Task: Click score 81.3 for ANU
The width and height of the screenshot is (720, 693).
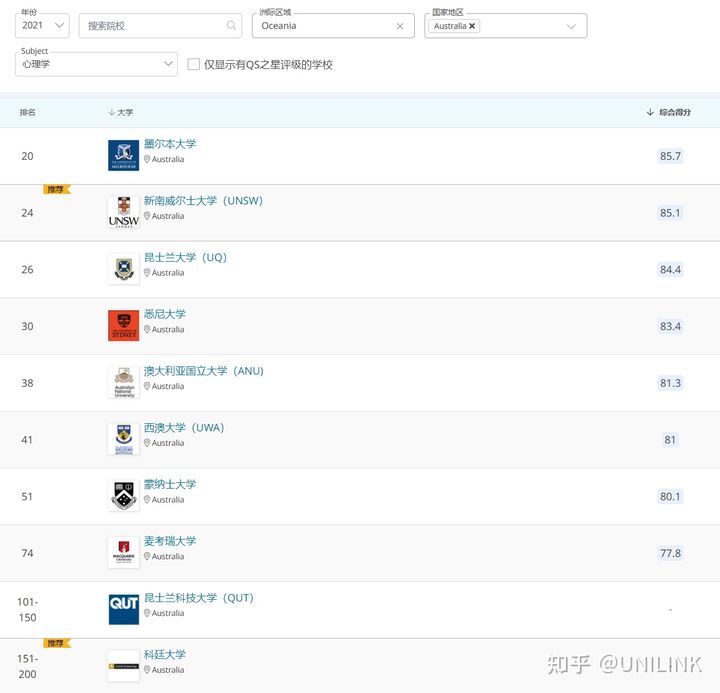Action: 670,383
